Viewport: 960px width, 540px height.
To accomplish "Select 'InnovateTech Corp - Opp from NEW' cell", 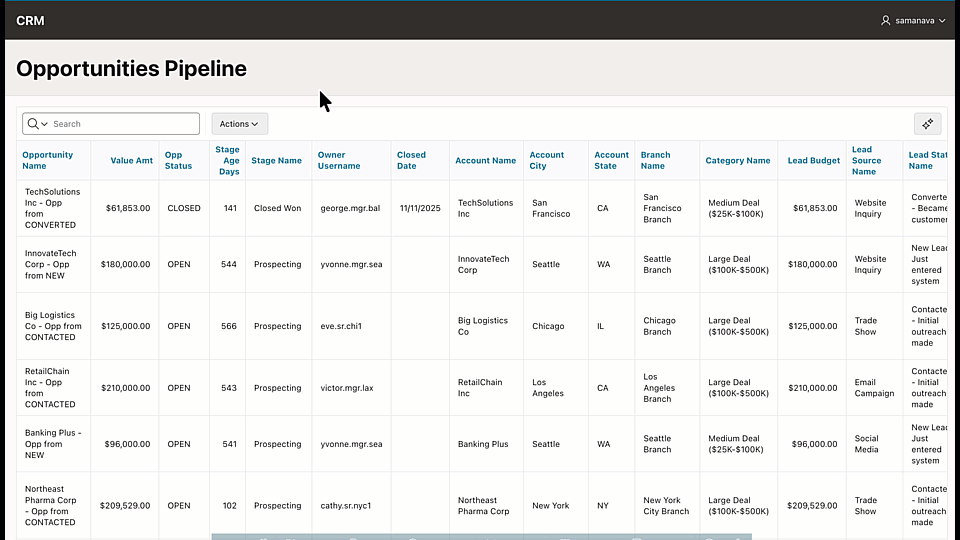I will click(x=51, y=264).
